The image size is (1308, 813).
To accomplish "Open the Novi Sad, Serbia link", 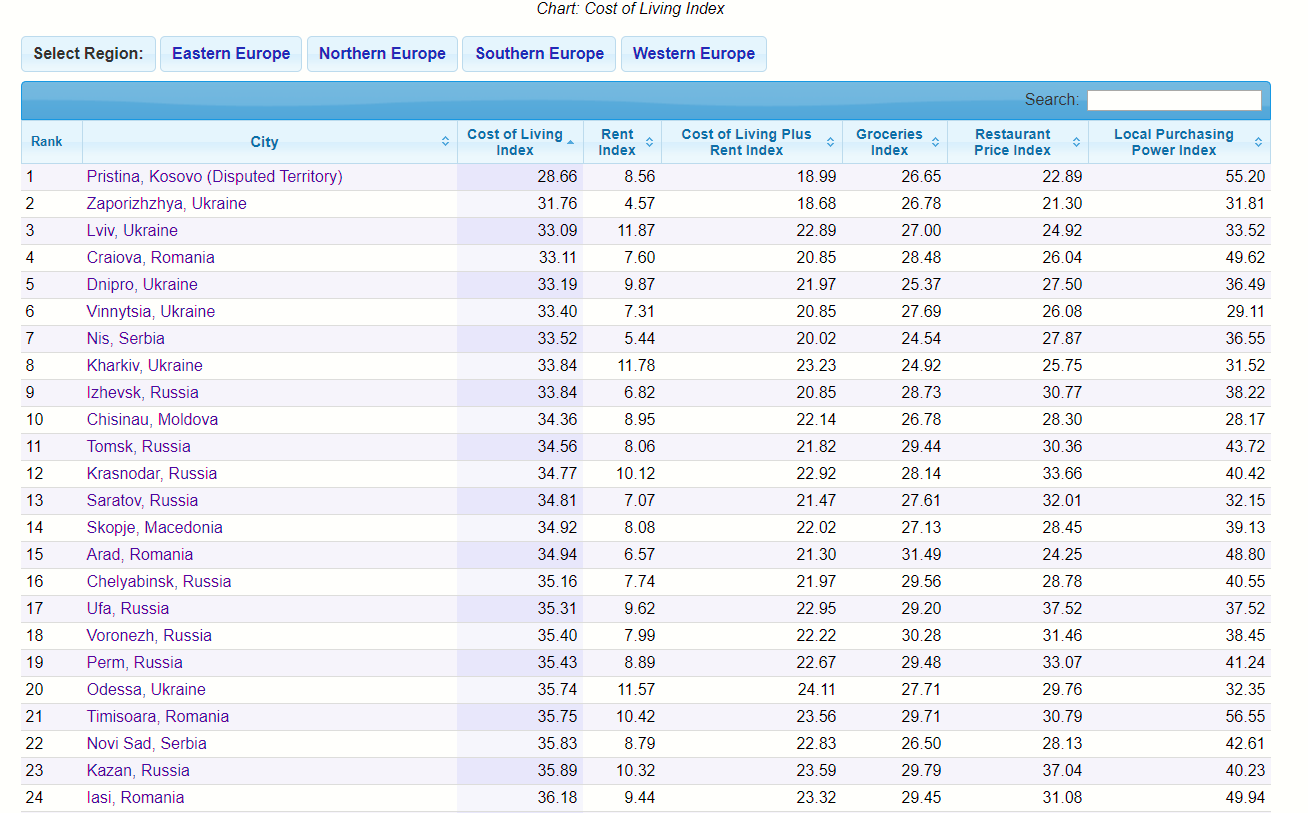I will coord(146,744).
